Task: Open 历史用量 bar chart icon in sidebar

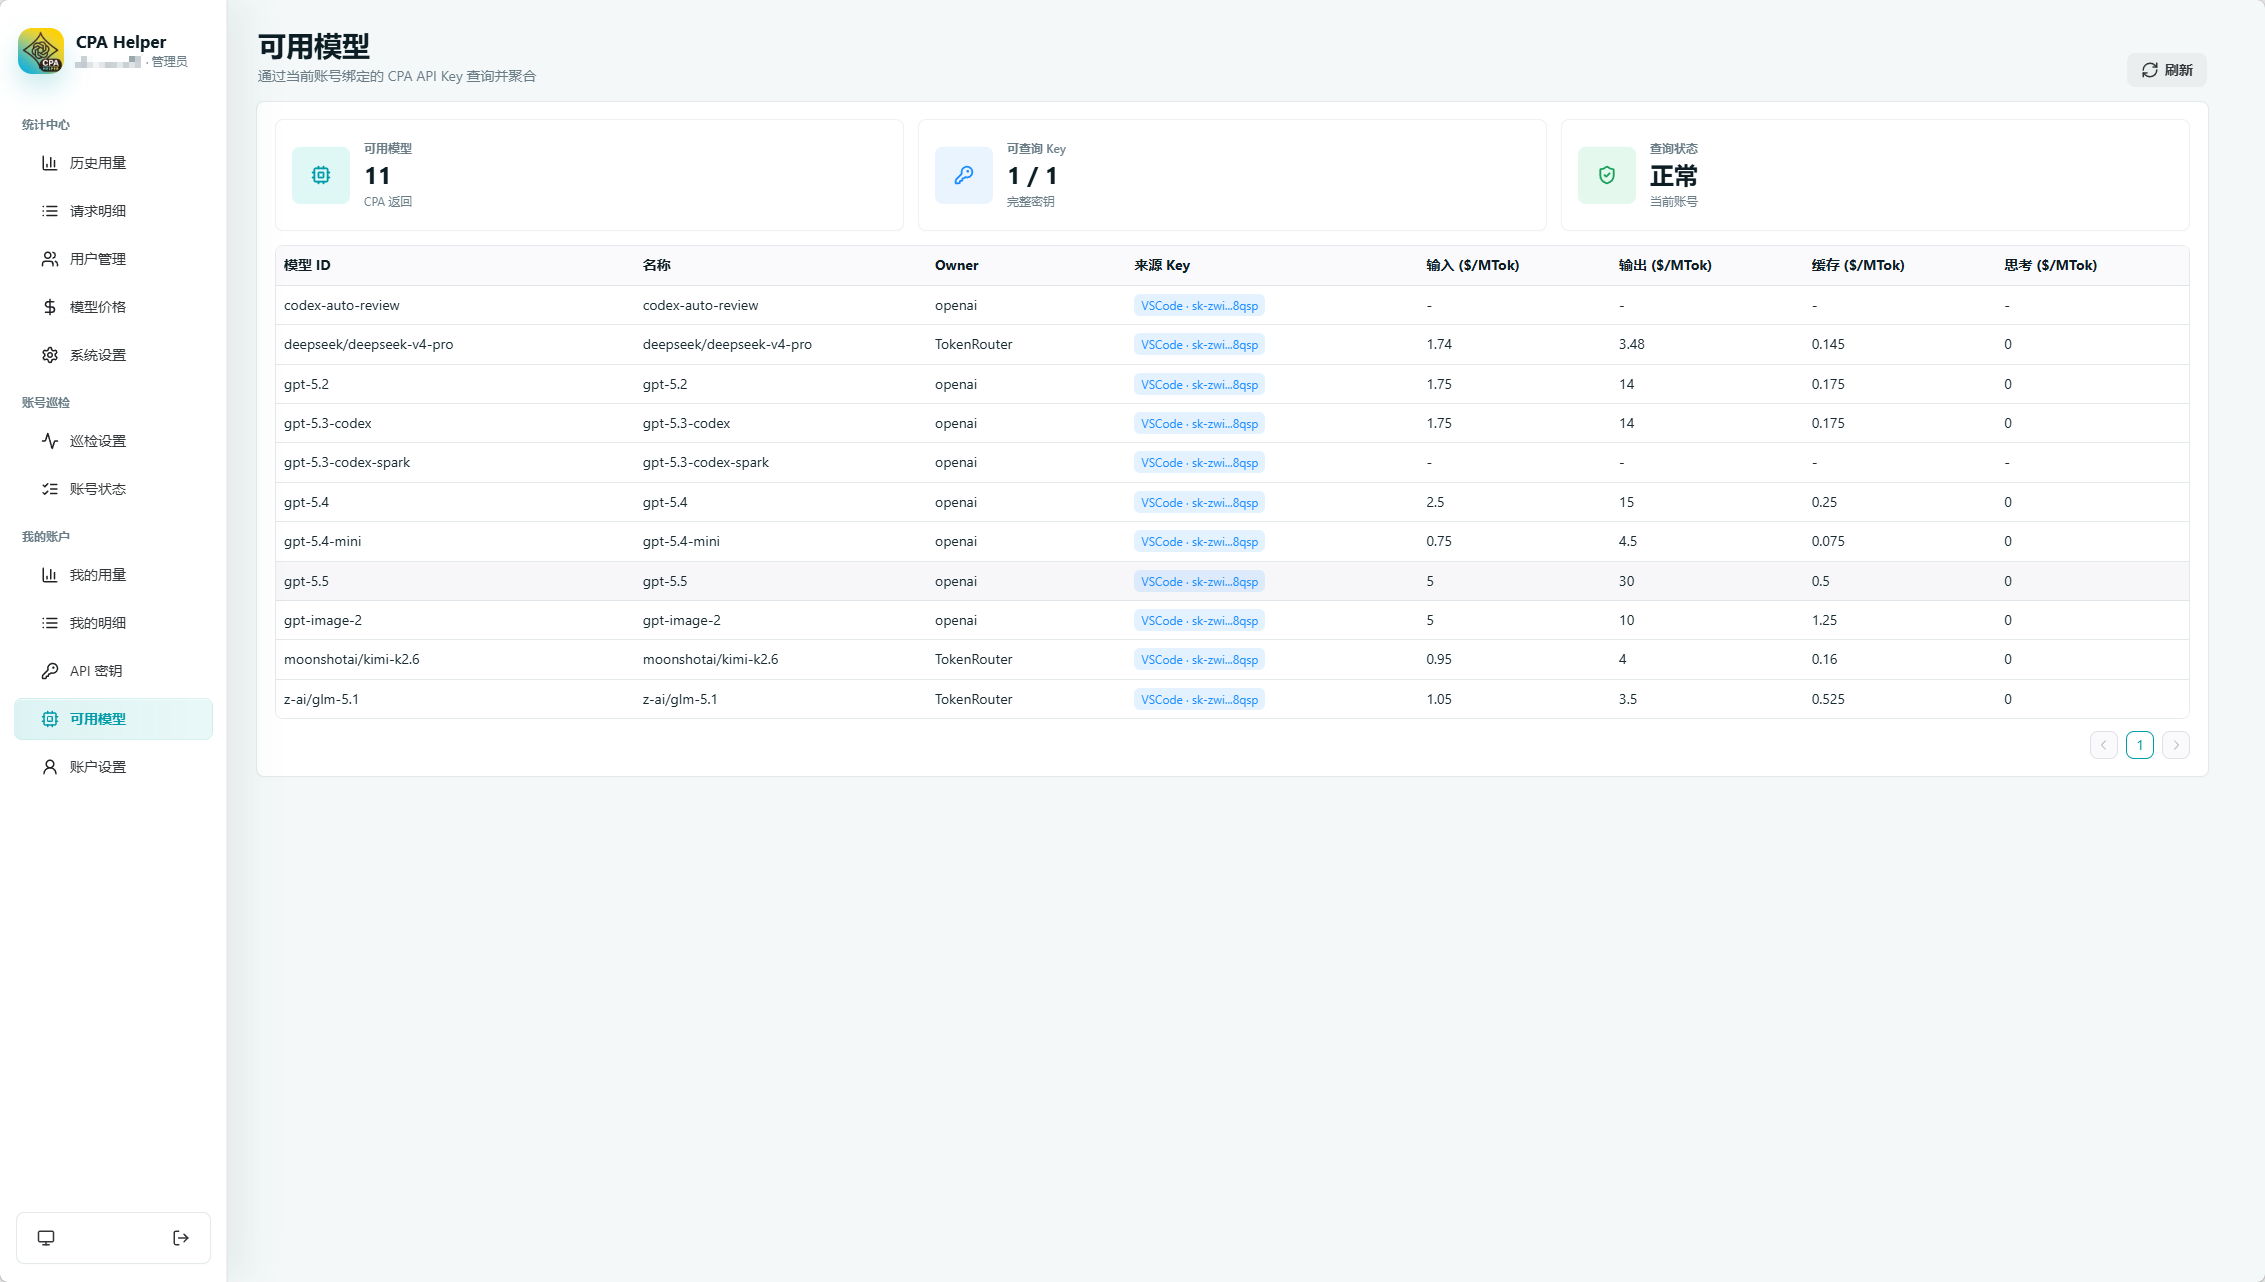Action: pos(49,163)
